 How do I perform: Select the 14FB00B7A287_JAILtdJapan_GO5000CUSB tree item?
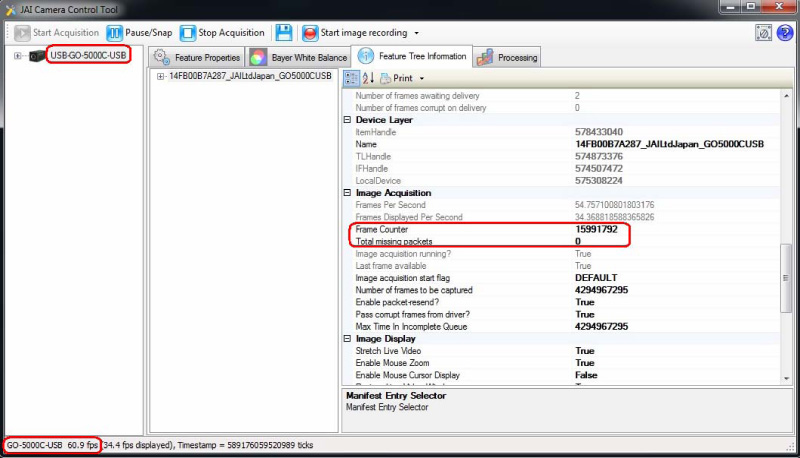250,76
